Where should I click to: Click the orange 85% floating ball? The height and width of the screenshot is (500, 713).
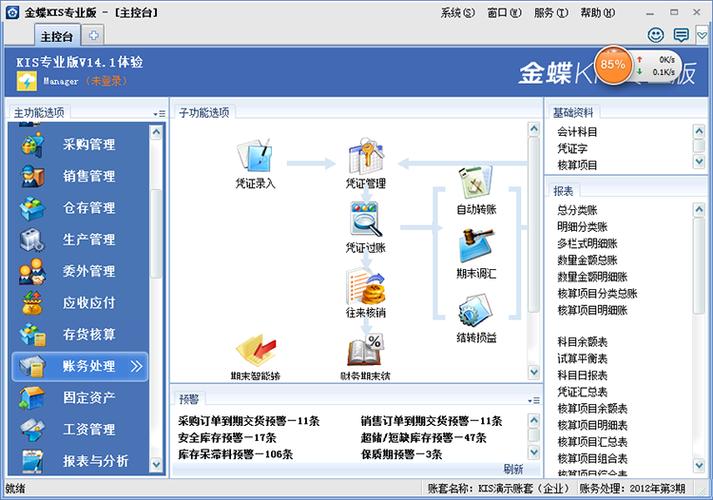point(613,65)
